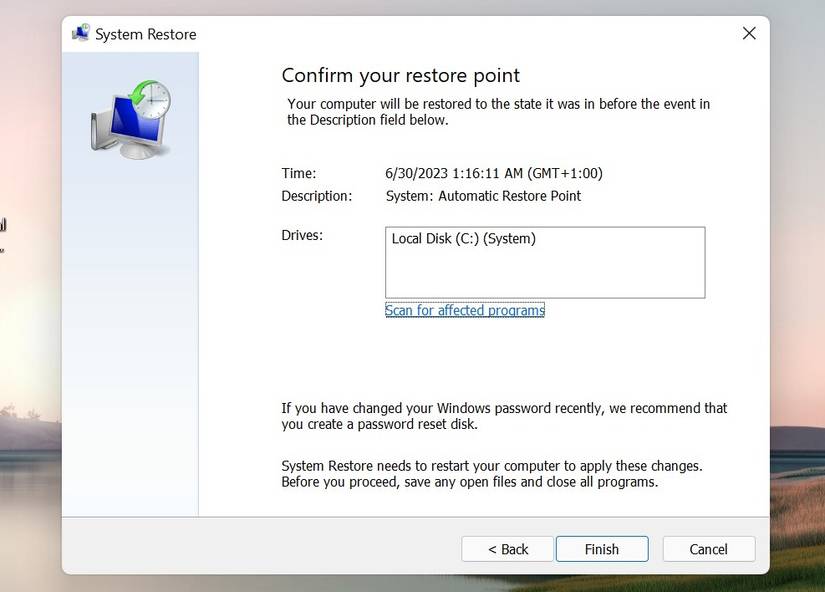Click the Time: field label
The image size is (825, 592).
coord(299,173)
